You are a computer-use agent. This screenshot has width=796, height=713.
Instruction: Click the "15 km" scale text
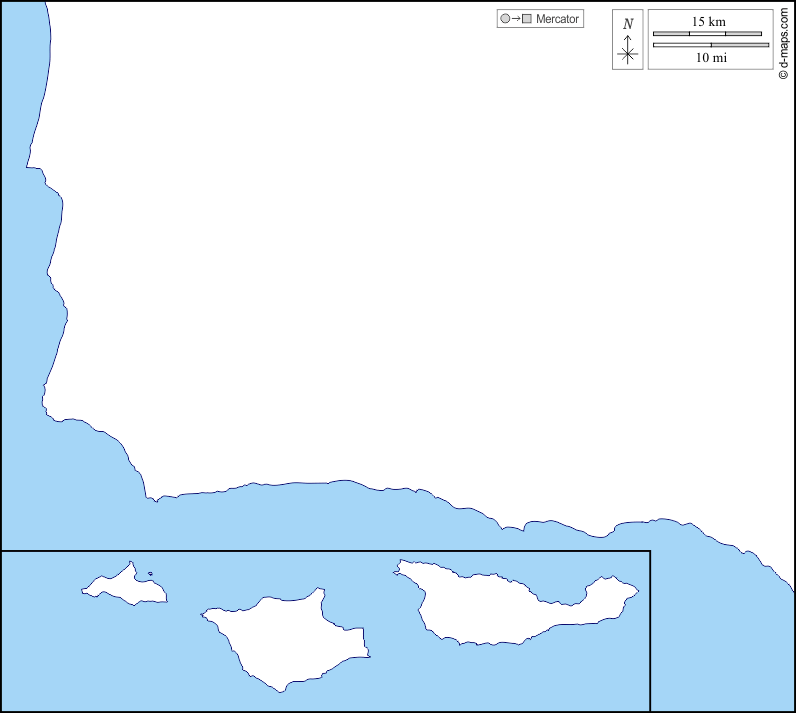click(710, 21)
